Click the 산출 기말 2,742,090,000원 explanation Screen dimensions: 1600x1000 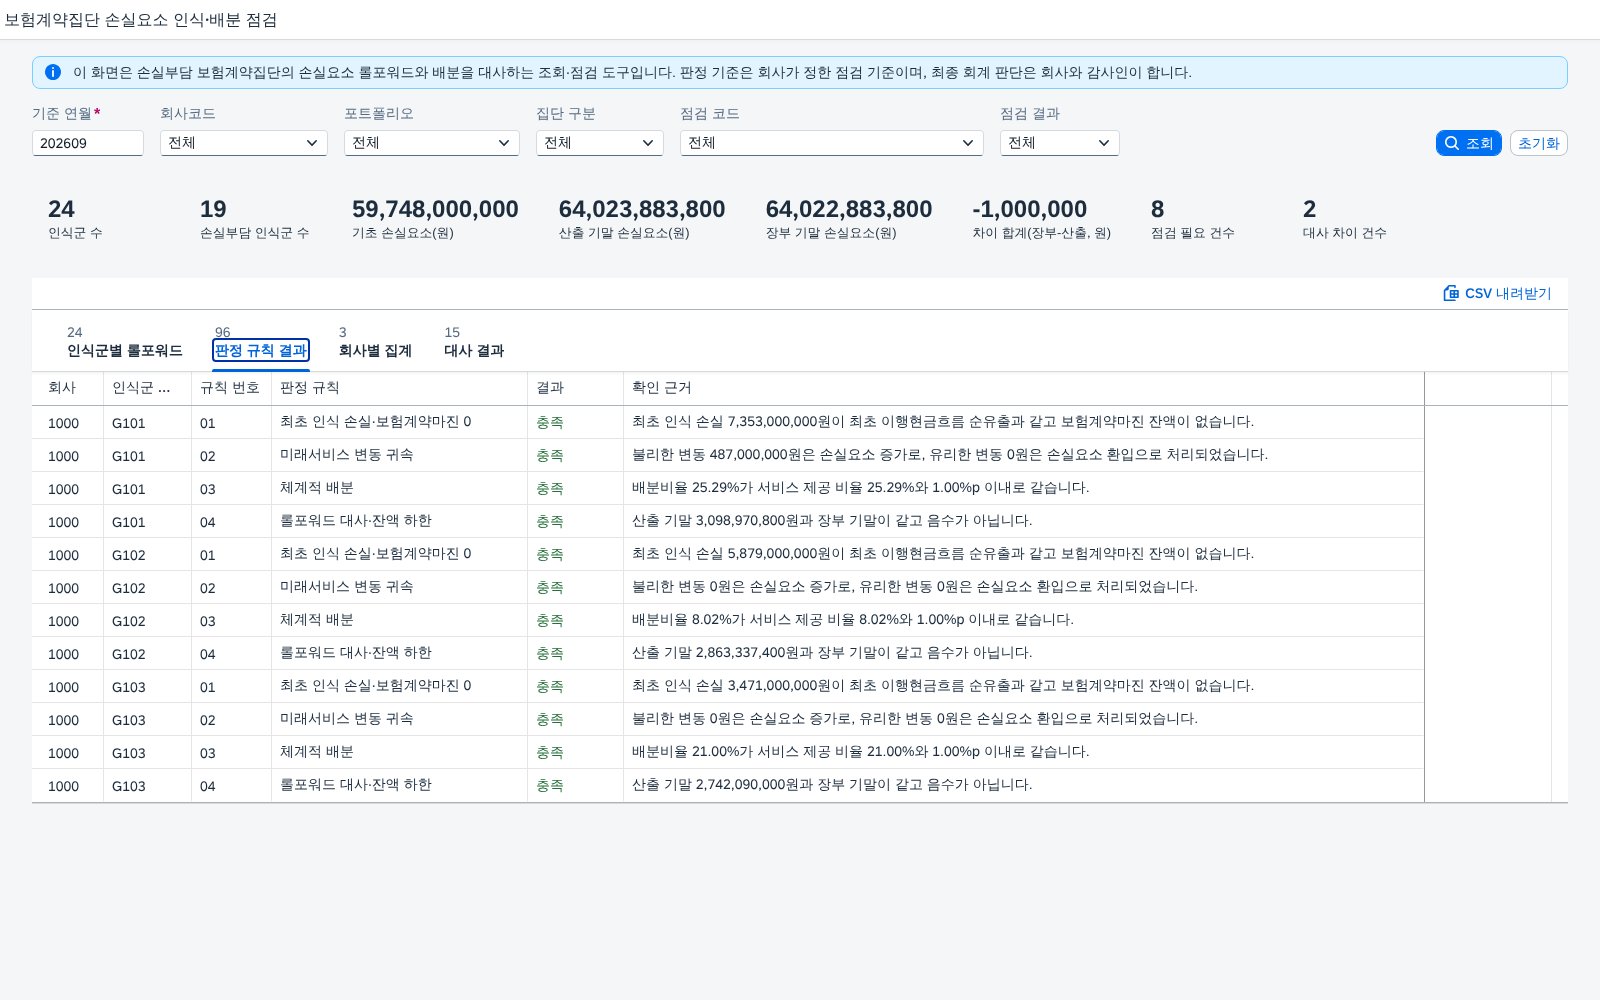coord(832,785)
